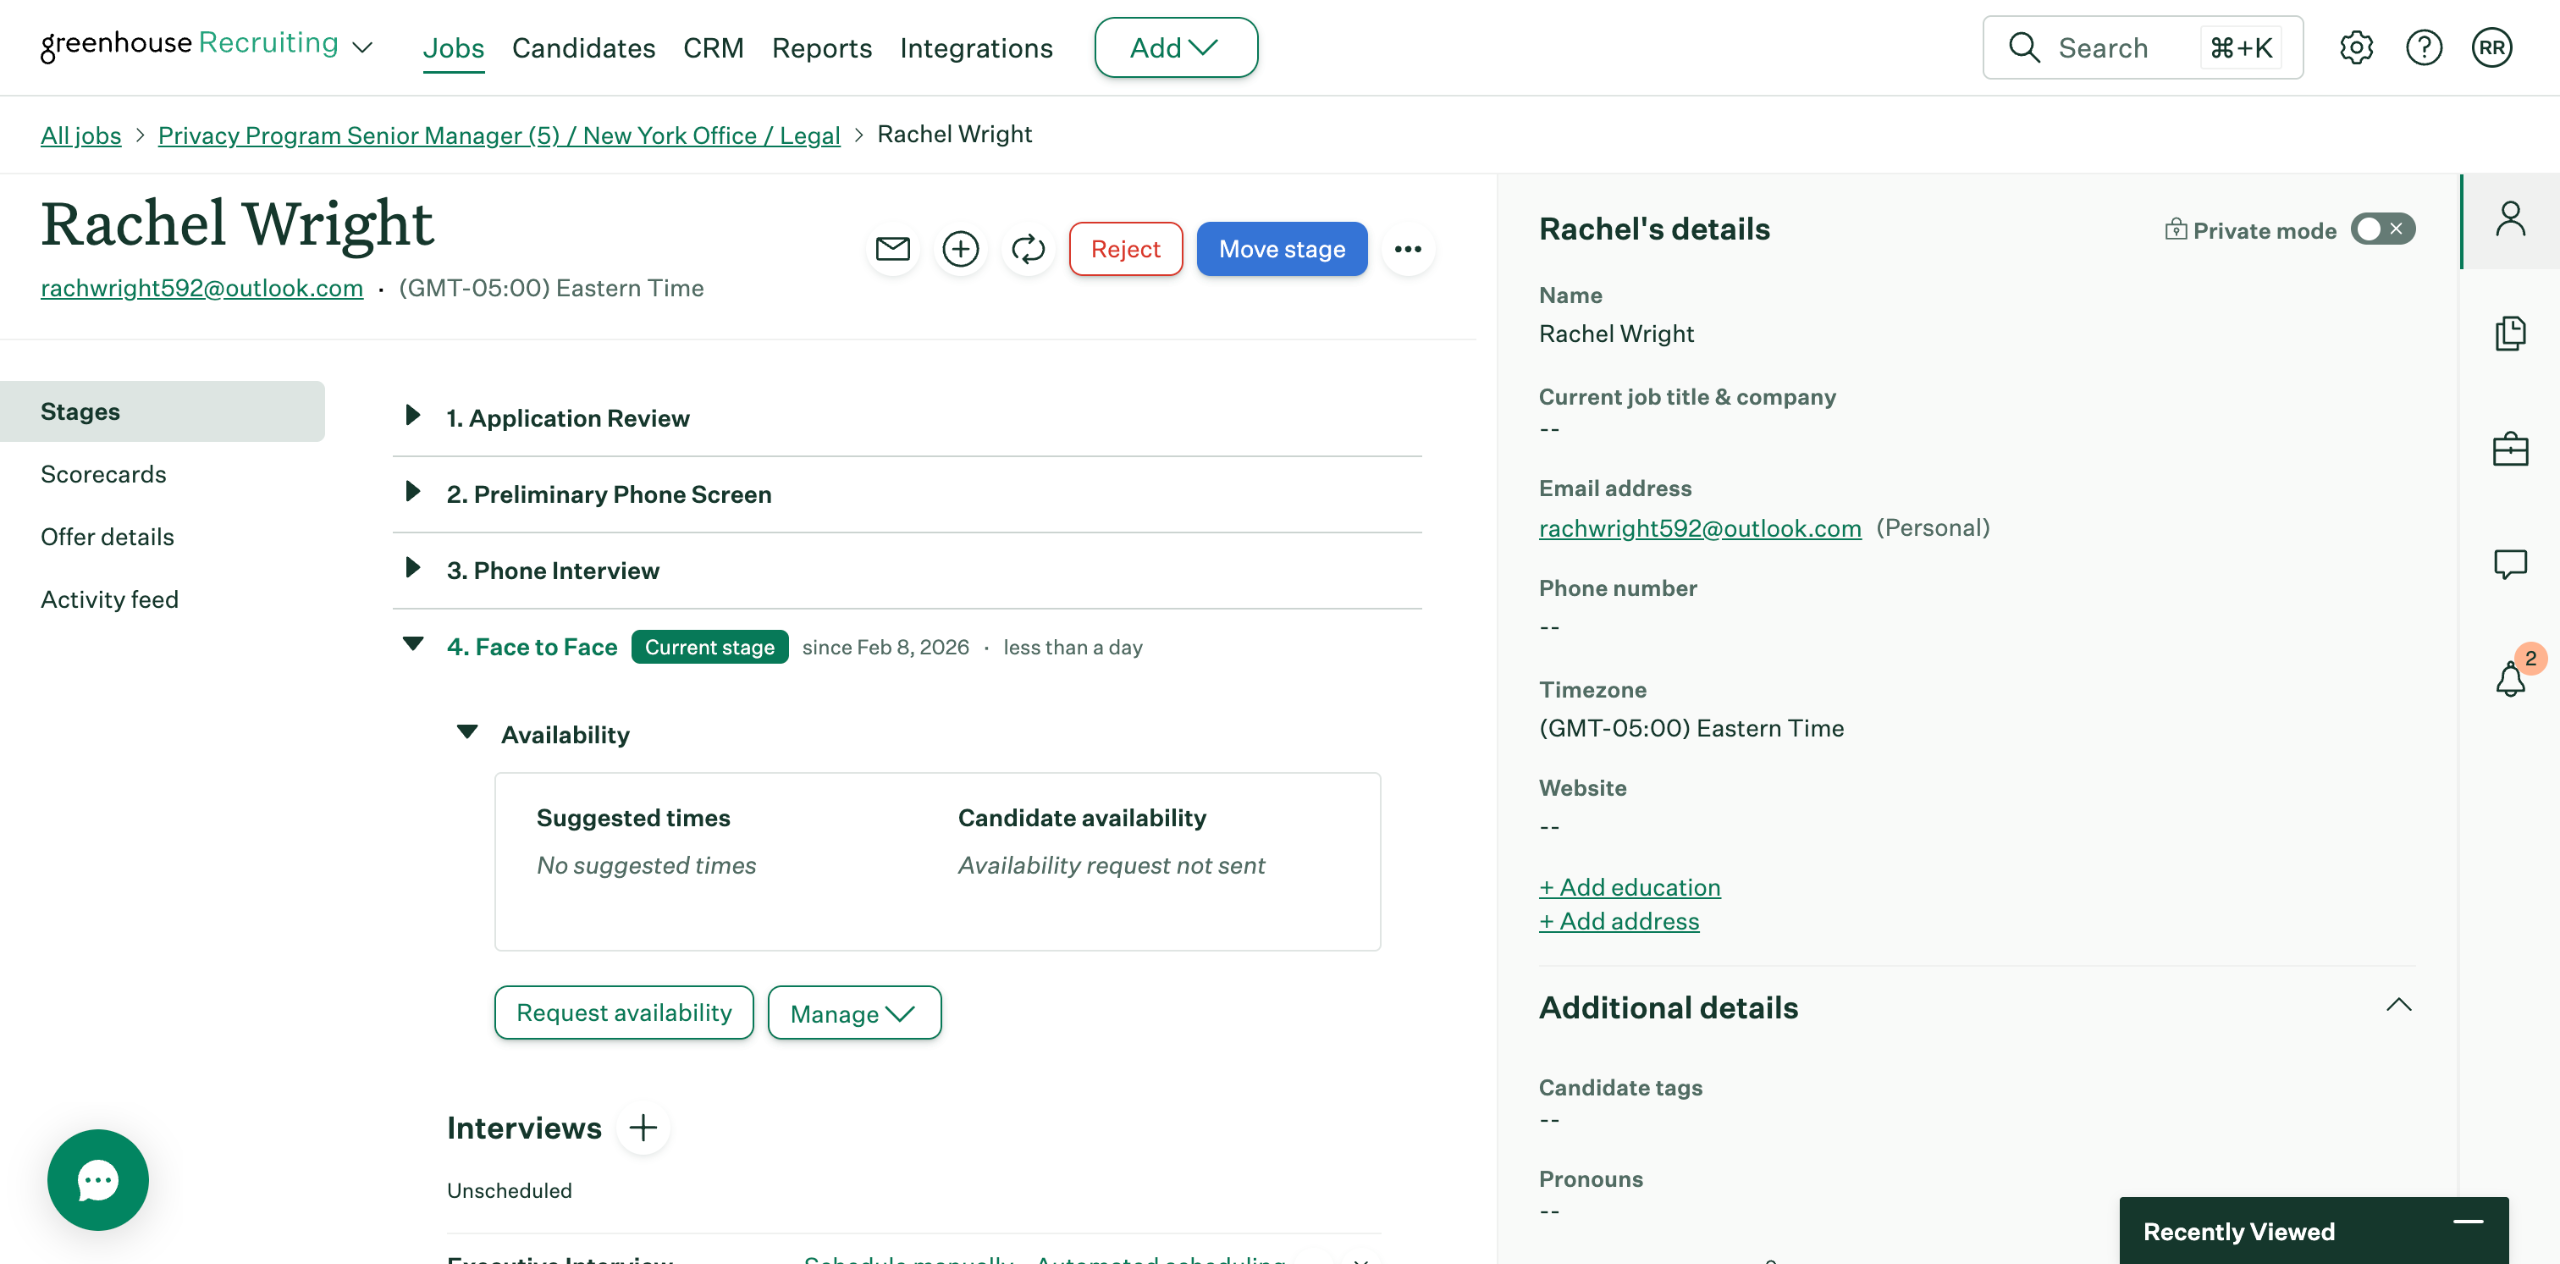
Task: Toggle Private mode switch
Action: click(x=2382, y=229)
